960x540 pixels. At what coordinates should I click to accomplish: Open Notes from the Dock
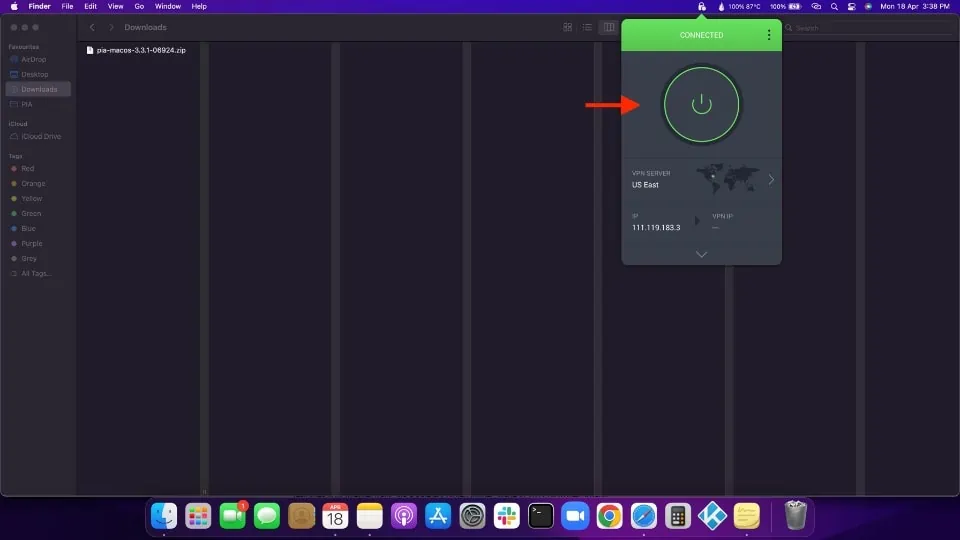[370, 516]
